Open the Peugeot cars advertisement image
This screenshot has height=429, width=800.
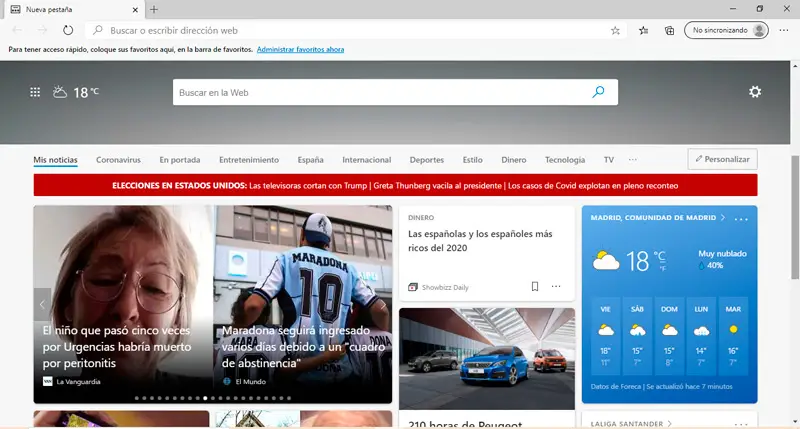pos(487,359)
